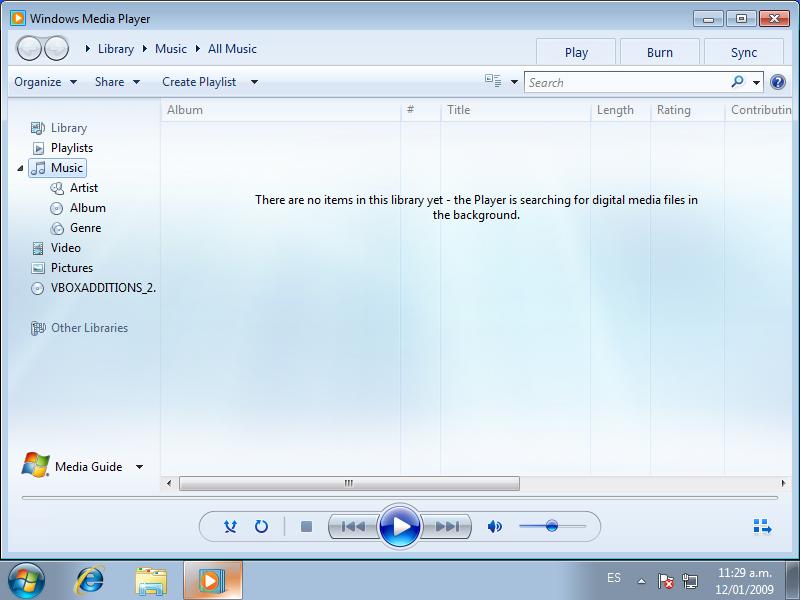Adjust the volume slider
800x600 pixels.
click(x=551, y=526)
